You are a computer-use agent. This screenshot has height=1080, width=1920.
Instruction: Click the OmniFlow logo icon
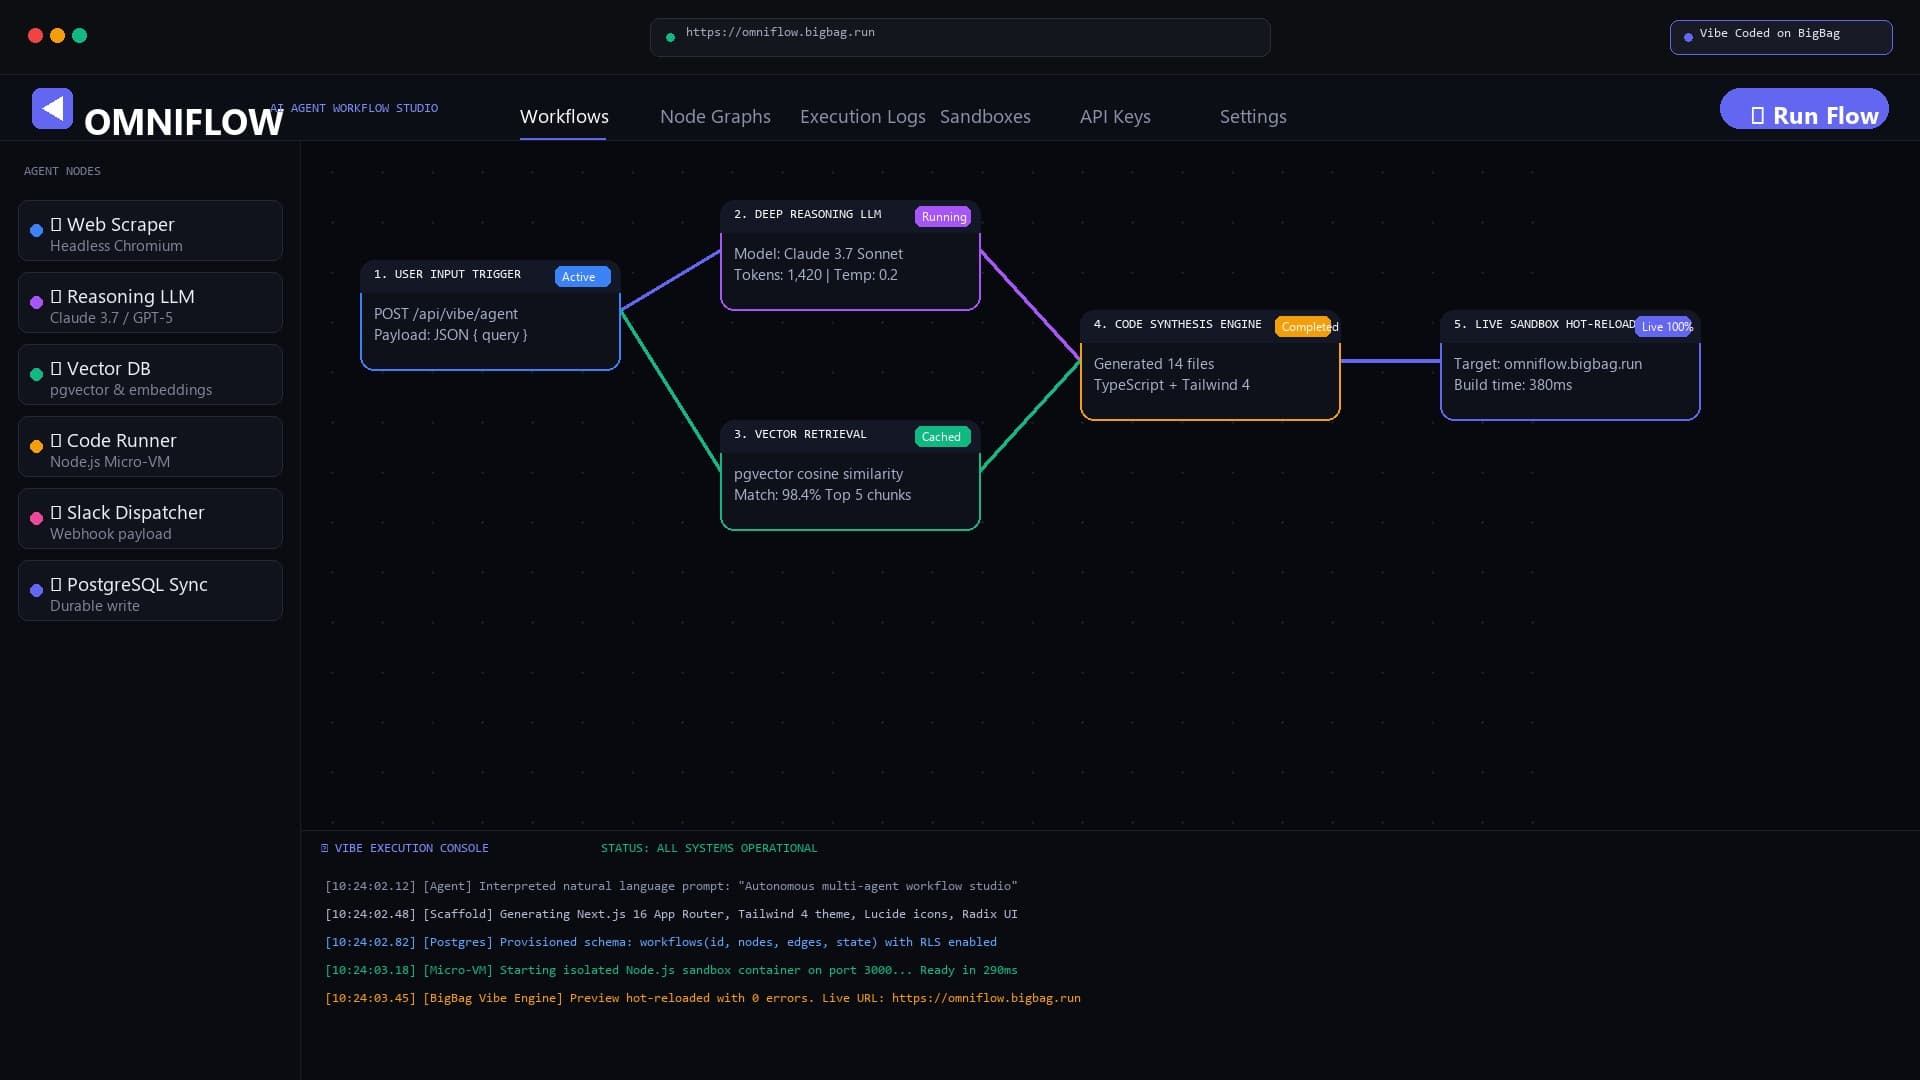pos(52,108)
